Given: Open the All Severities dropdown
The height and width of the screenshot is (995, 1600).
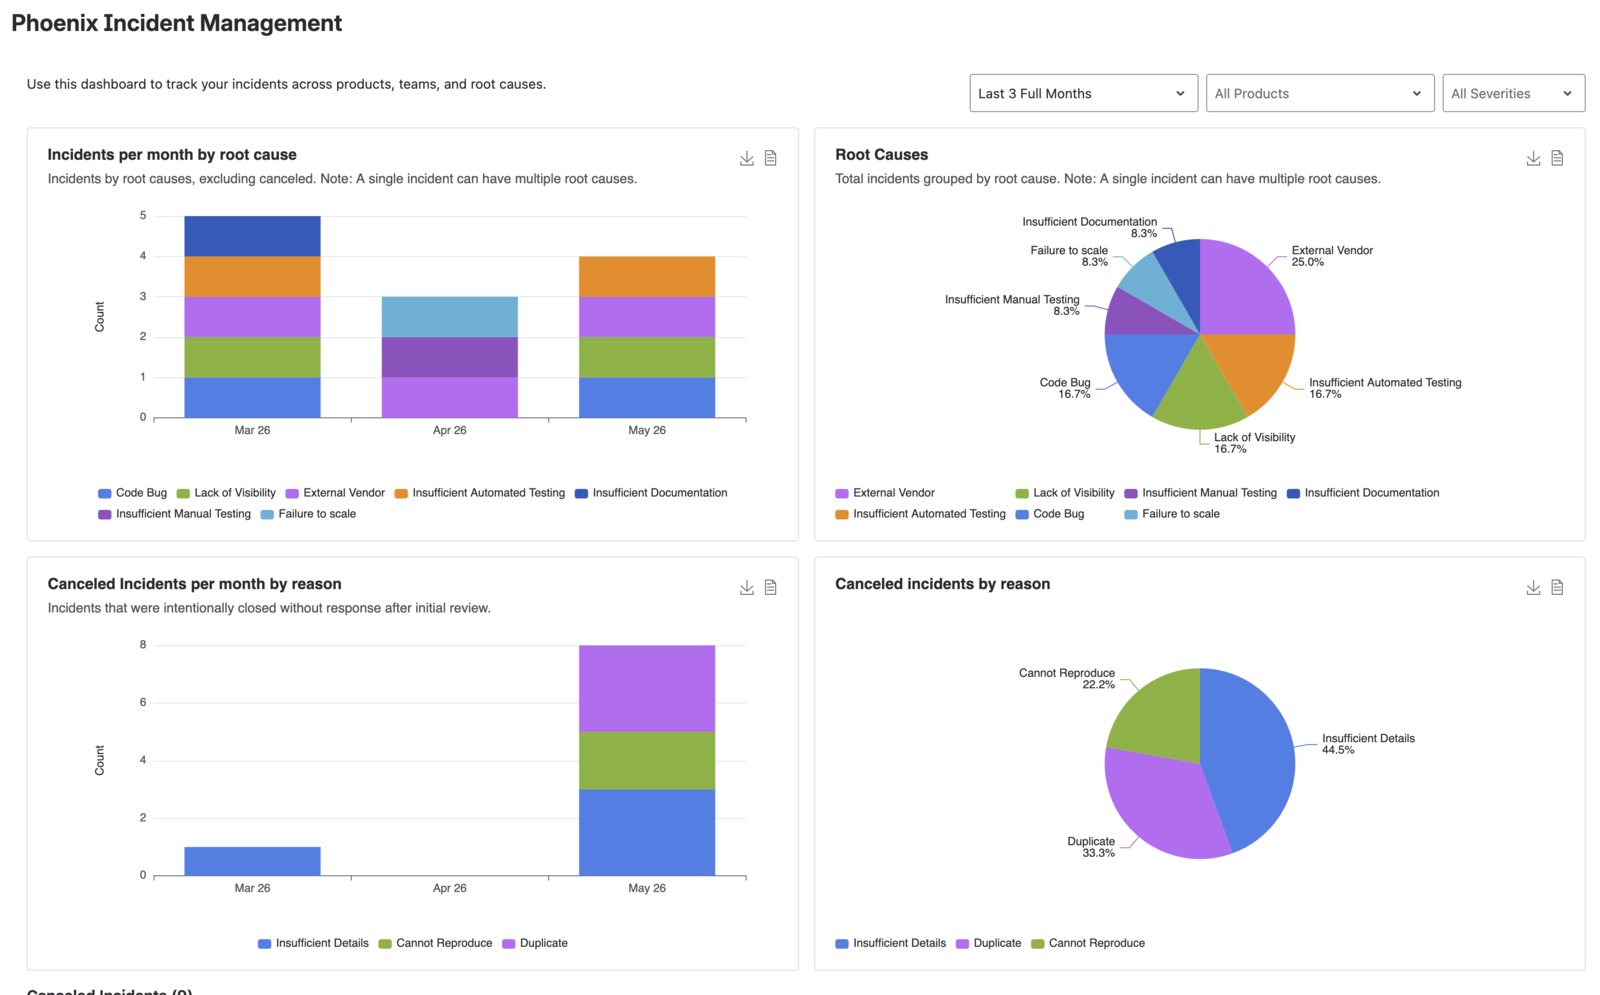Looking at the screenshot, I should (1513, 93).
